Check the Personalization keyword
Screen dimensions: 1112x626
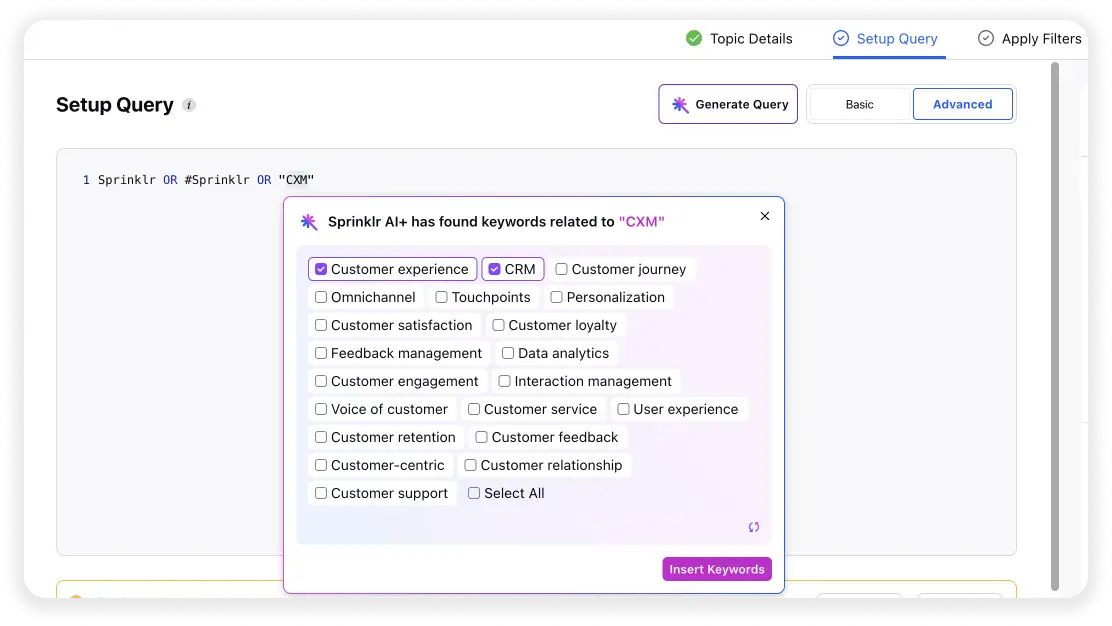tap(556, 297)
